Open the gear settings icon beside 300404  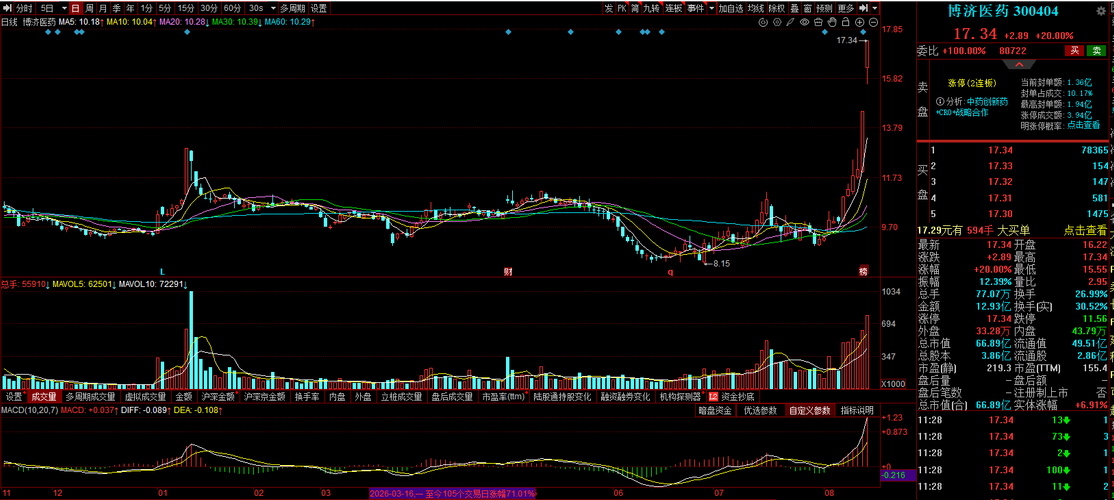point(1101,11)
